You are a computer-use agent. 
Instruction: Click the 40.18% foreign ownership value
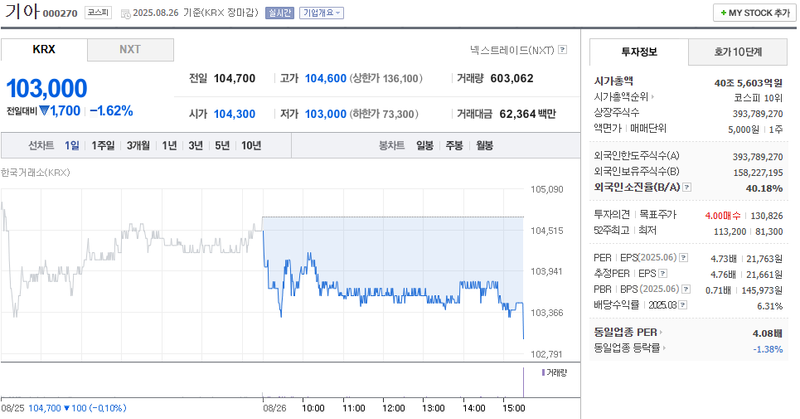click(764, 189)
